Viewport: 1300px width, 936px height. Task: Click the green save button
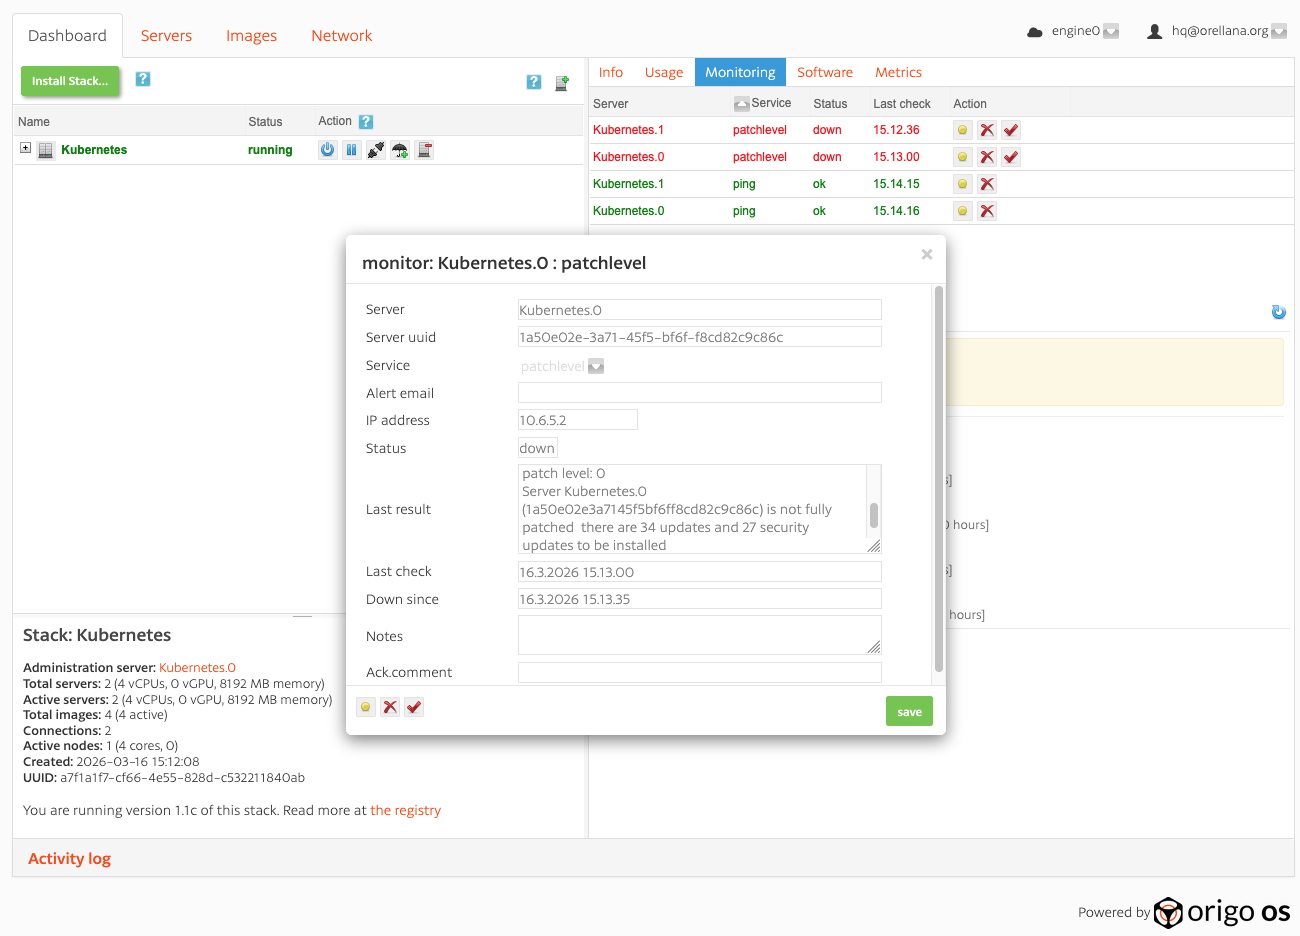click(909, 711)
